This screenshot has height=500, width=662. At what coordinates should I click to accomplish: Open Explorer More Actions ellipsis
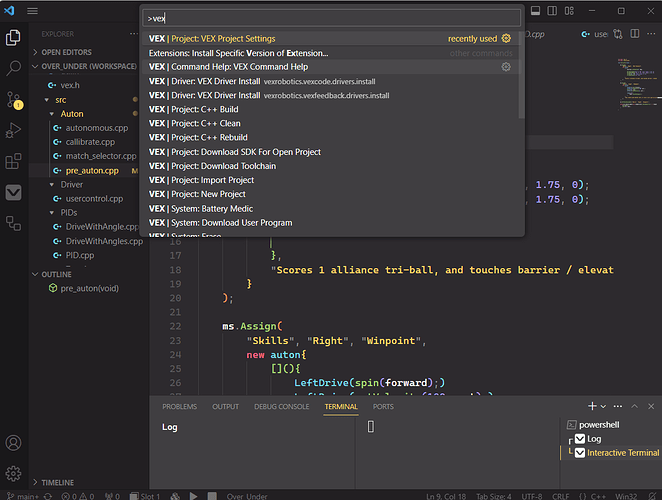pyautogui.click(x=134, y=34)
